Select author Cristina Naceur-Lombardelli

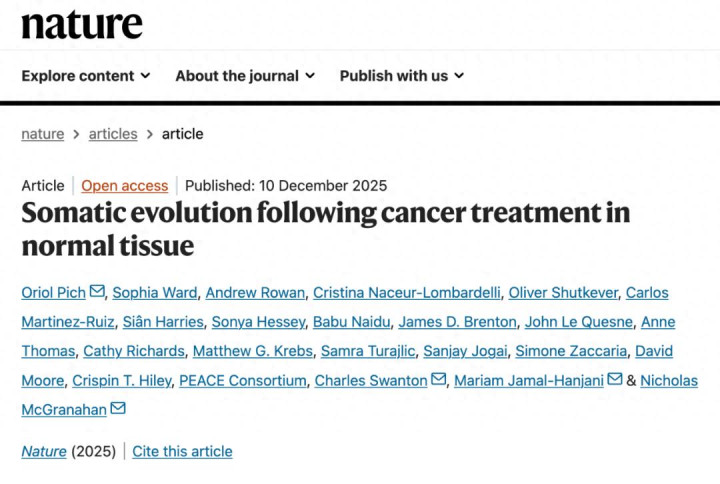point(405,293)
